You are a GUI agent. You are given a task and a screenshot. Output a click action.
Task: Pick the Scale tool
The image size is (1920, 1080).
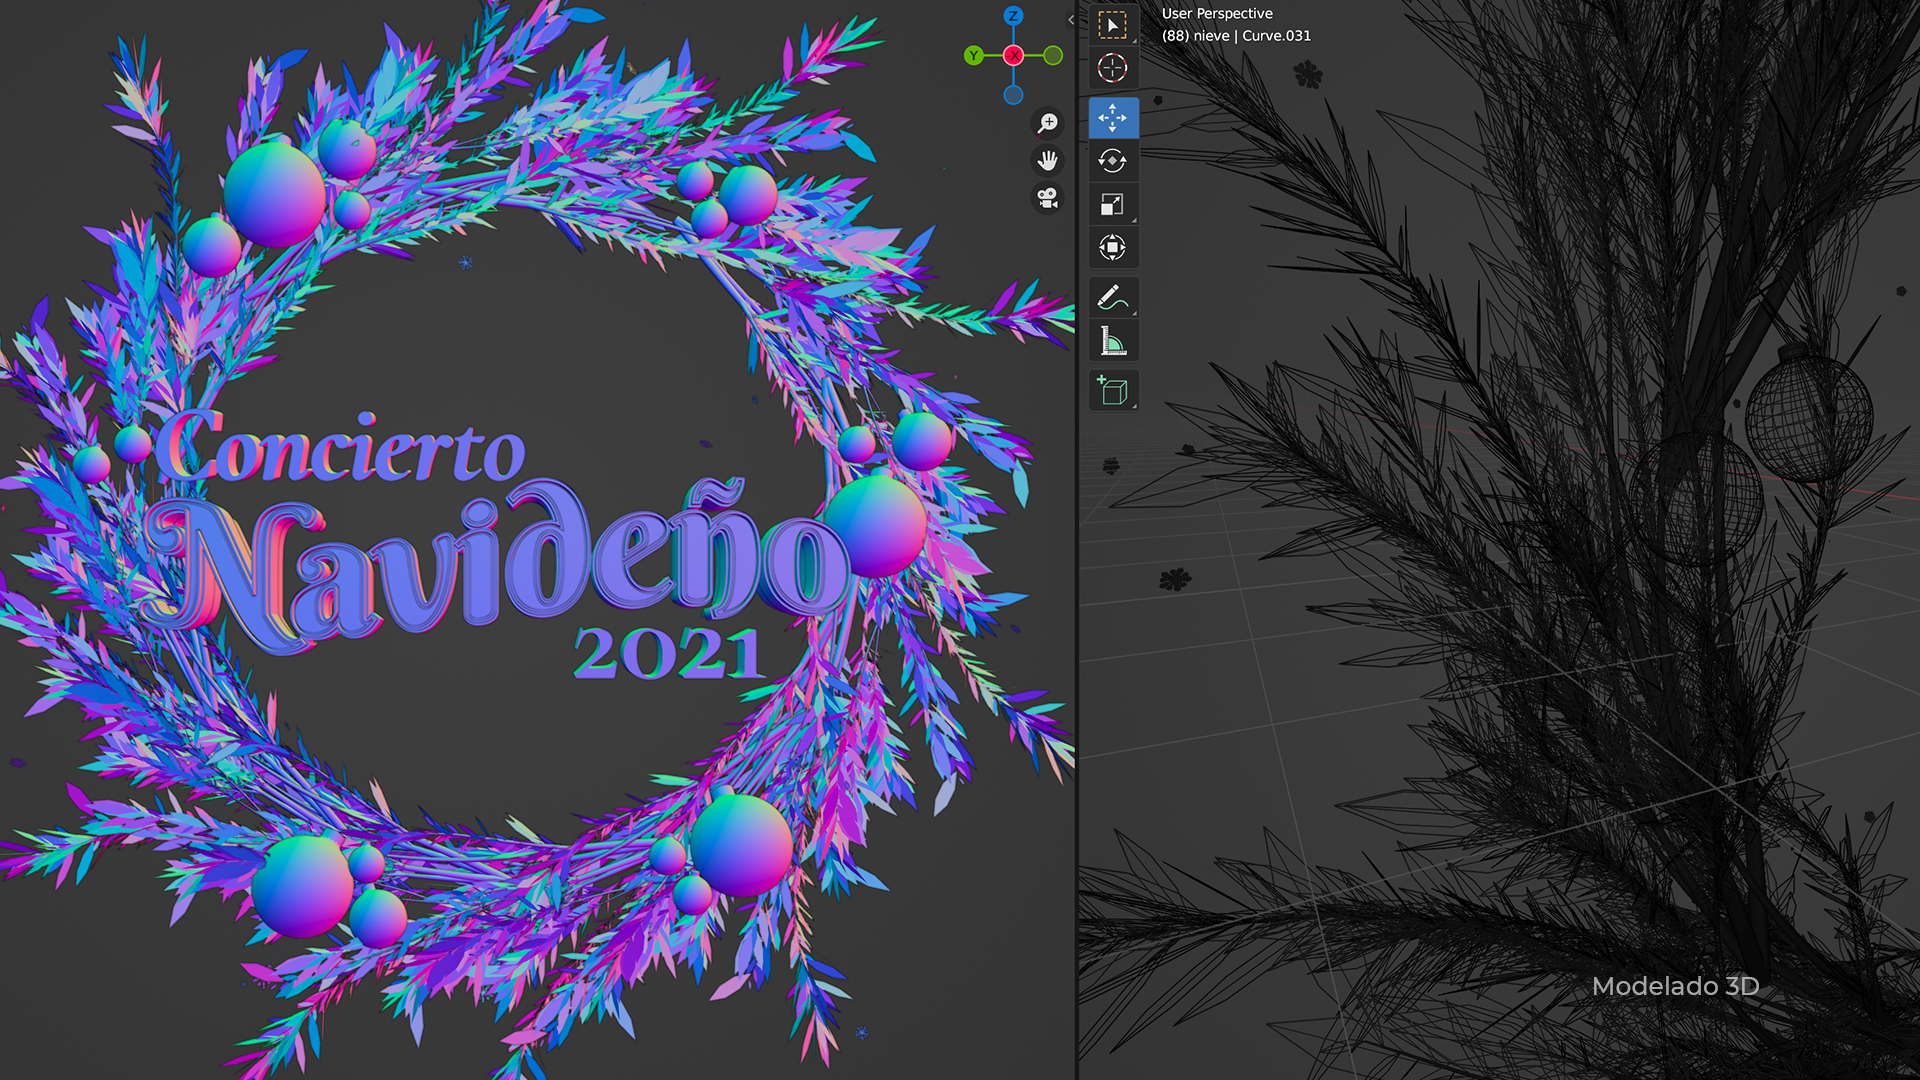[x=1112, y=204]
